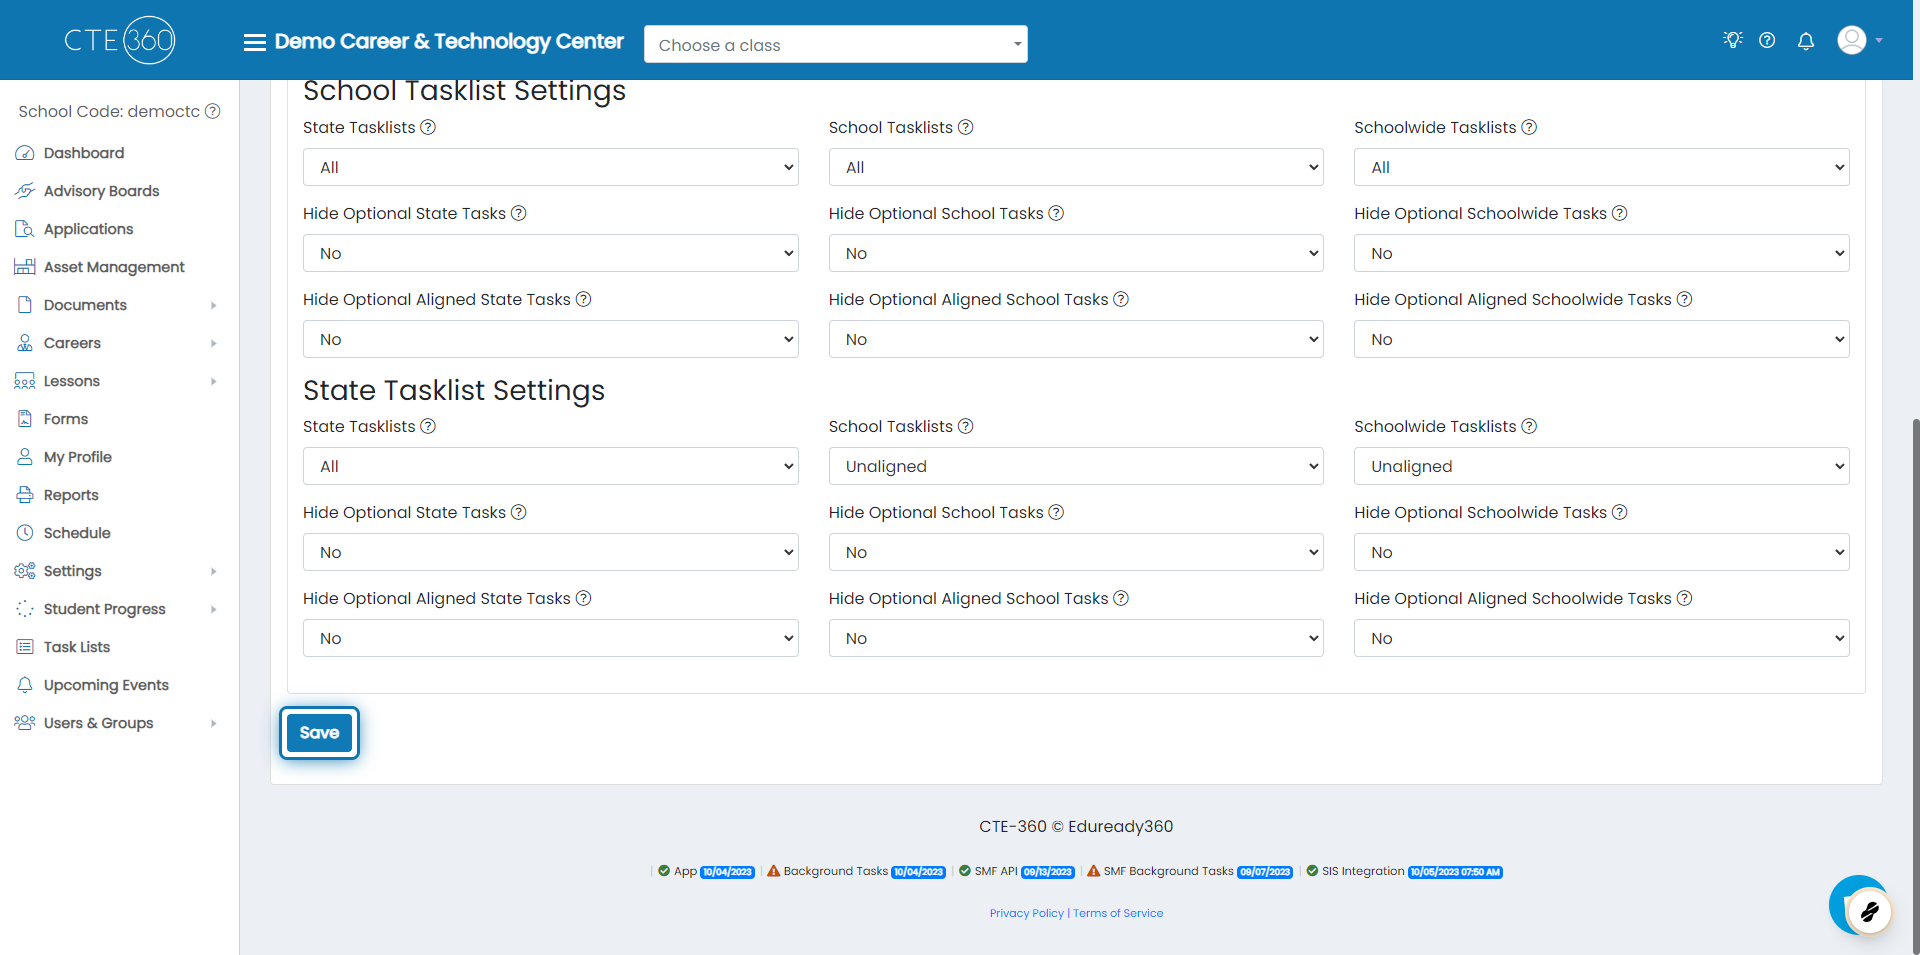Open the user avatar account menu

[1859, 40]
